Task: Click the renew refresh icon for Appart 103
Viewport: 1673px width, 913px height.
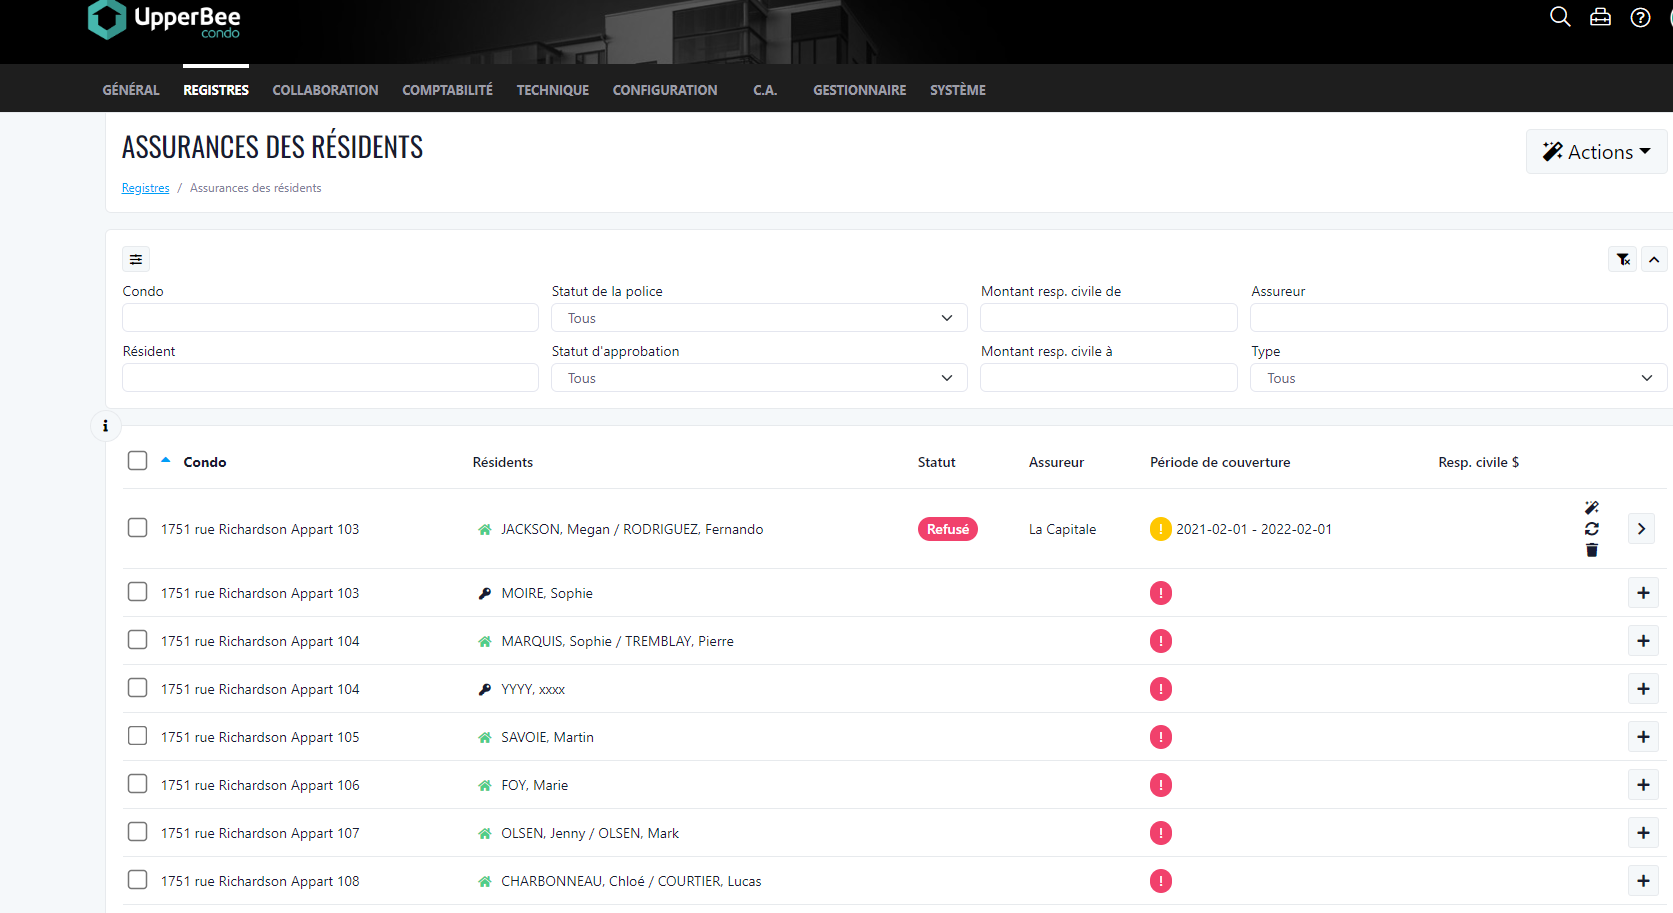Action: click(1592, 529)
